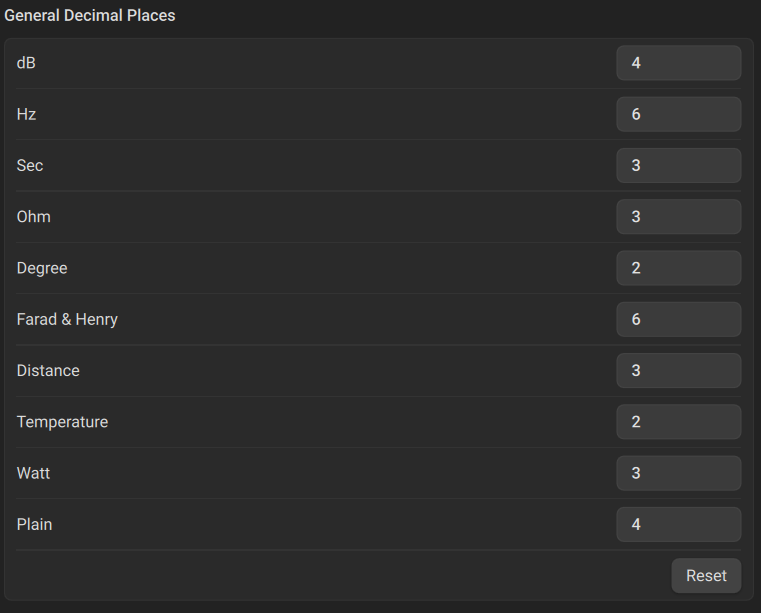Select the Degree decimal places field

[x=678, y=268]
